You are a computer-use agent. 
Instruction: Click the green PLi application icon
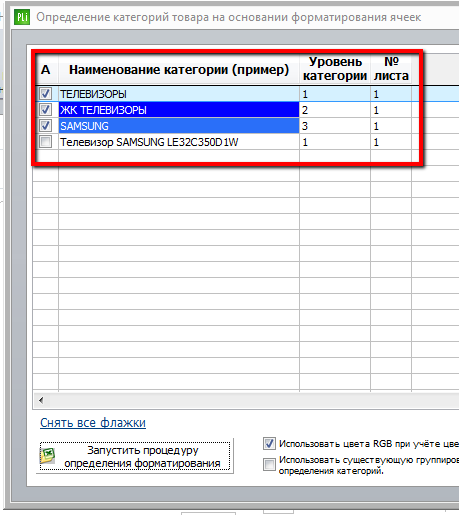click(x=22, y=17)
